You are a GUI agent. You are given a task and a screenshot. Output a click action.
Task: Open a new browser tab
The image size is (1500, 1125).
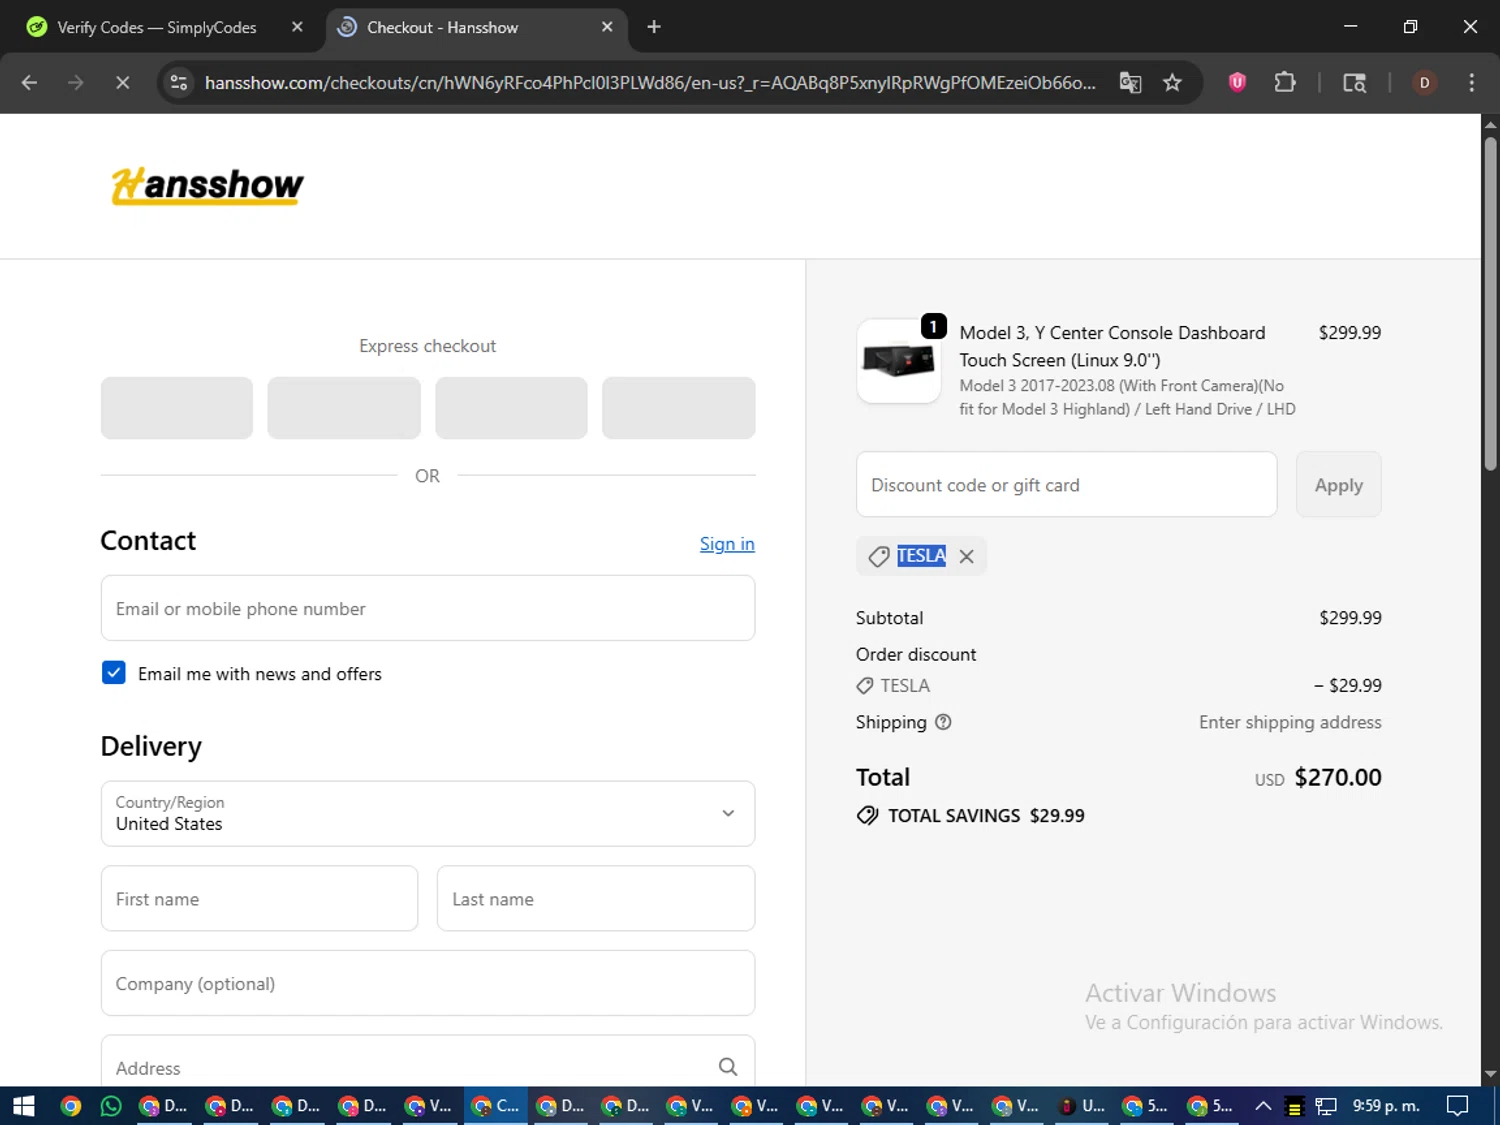pyautogui.click(x=654, y=27)
